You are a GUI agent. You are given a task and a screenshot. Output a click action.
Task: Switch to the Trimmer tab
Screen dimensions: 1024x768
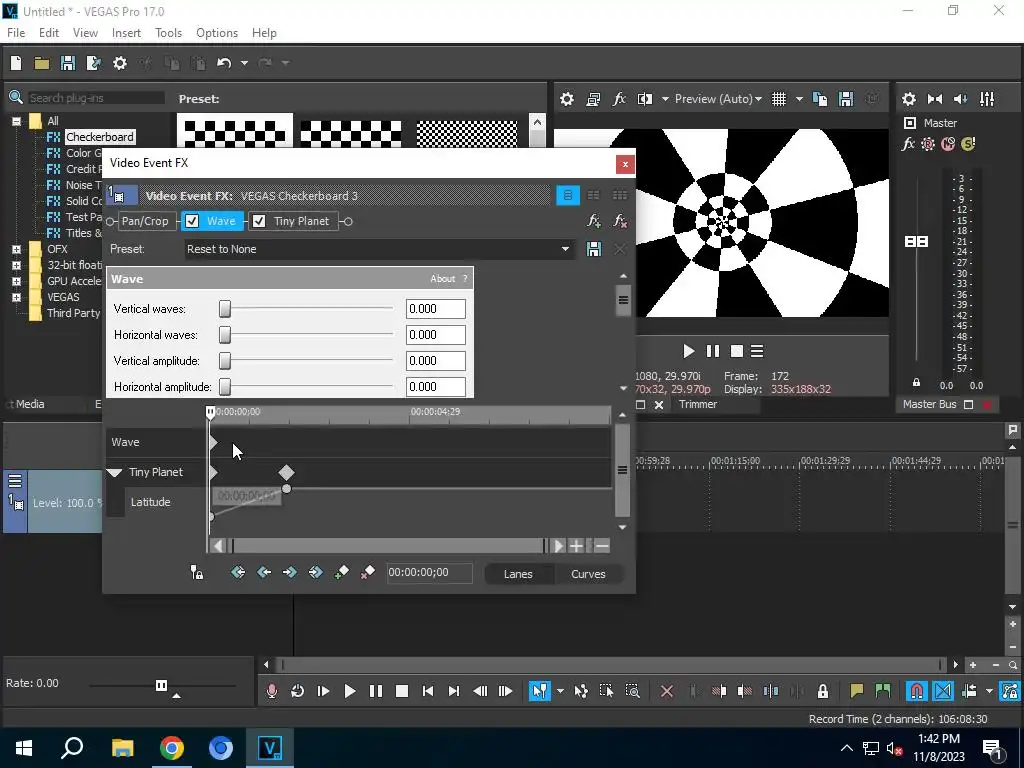pos(697,404)
